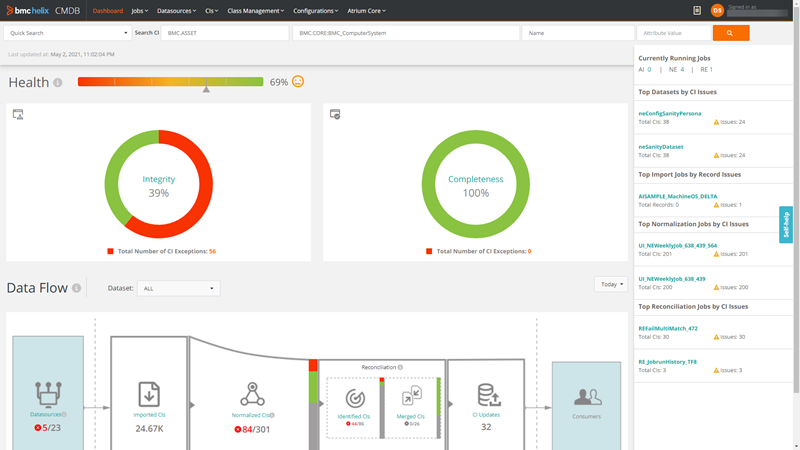Click the RE running jobs count 1

(x=711, y=69)
